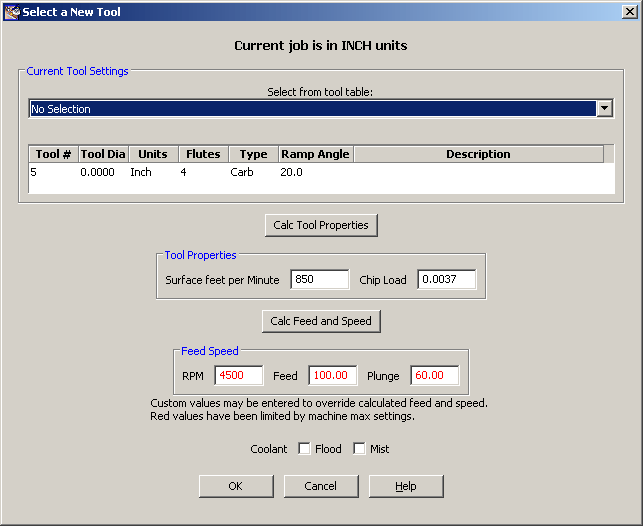Click the application icon in title bar

[x=12, y=11]
